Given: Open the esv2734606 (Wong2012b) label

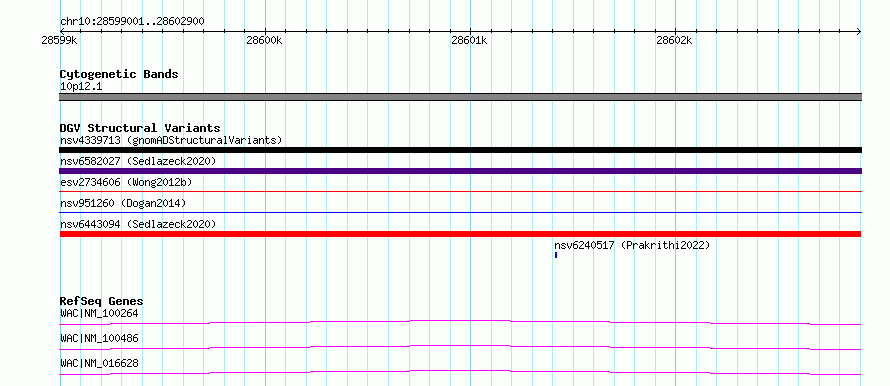Looking at the screenshot, I should (126, 182).
